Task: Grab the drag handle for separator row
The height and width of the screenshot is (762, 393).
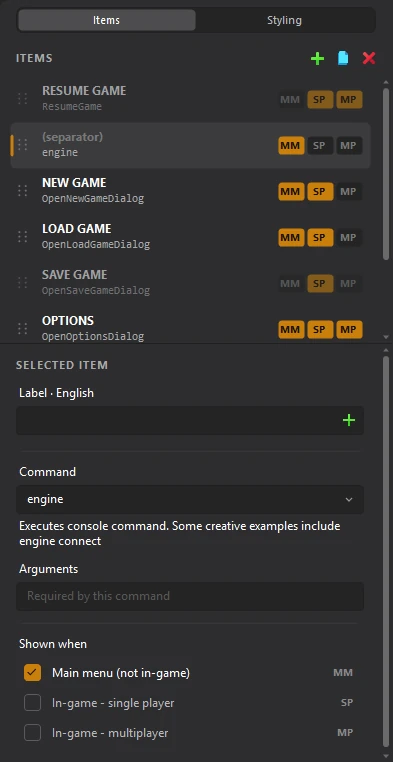Action: (x=22, y=145)
